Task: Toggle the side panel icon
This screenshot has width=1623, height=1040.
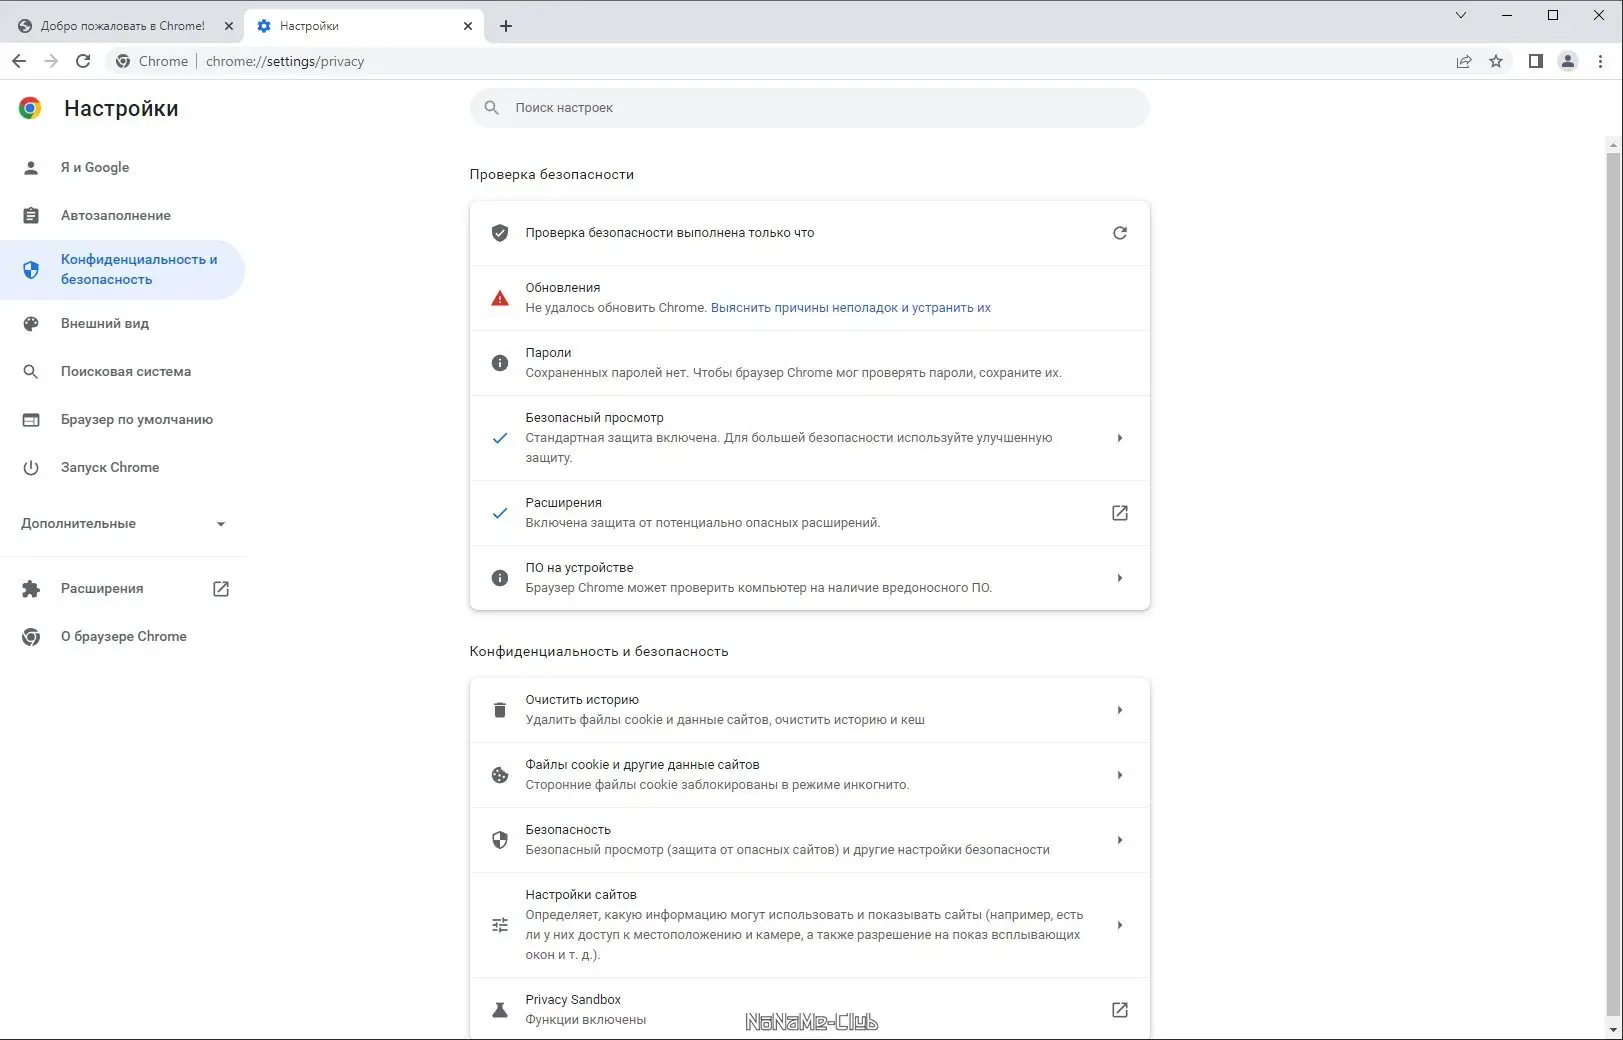Action: 1536,61
